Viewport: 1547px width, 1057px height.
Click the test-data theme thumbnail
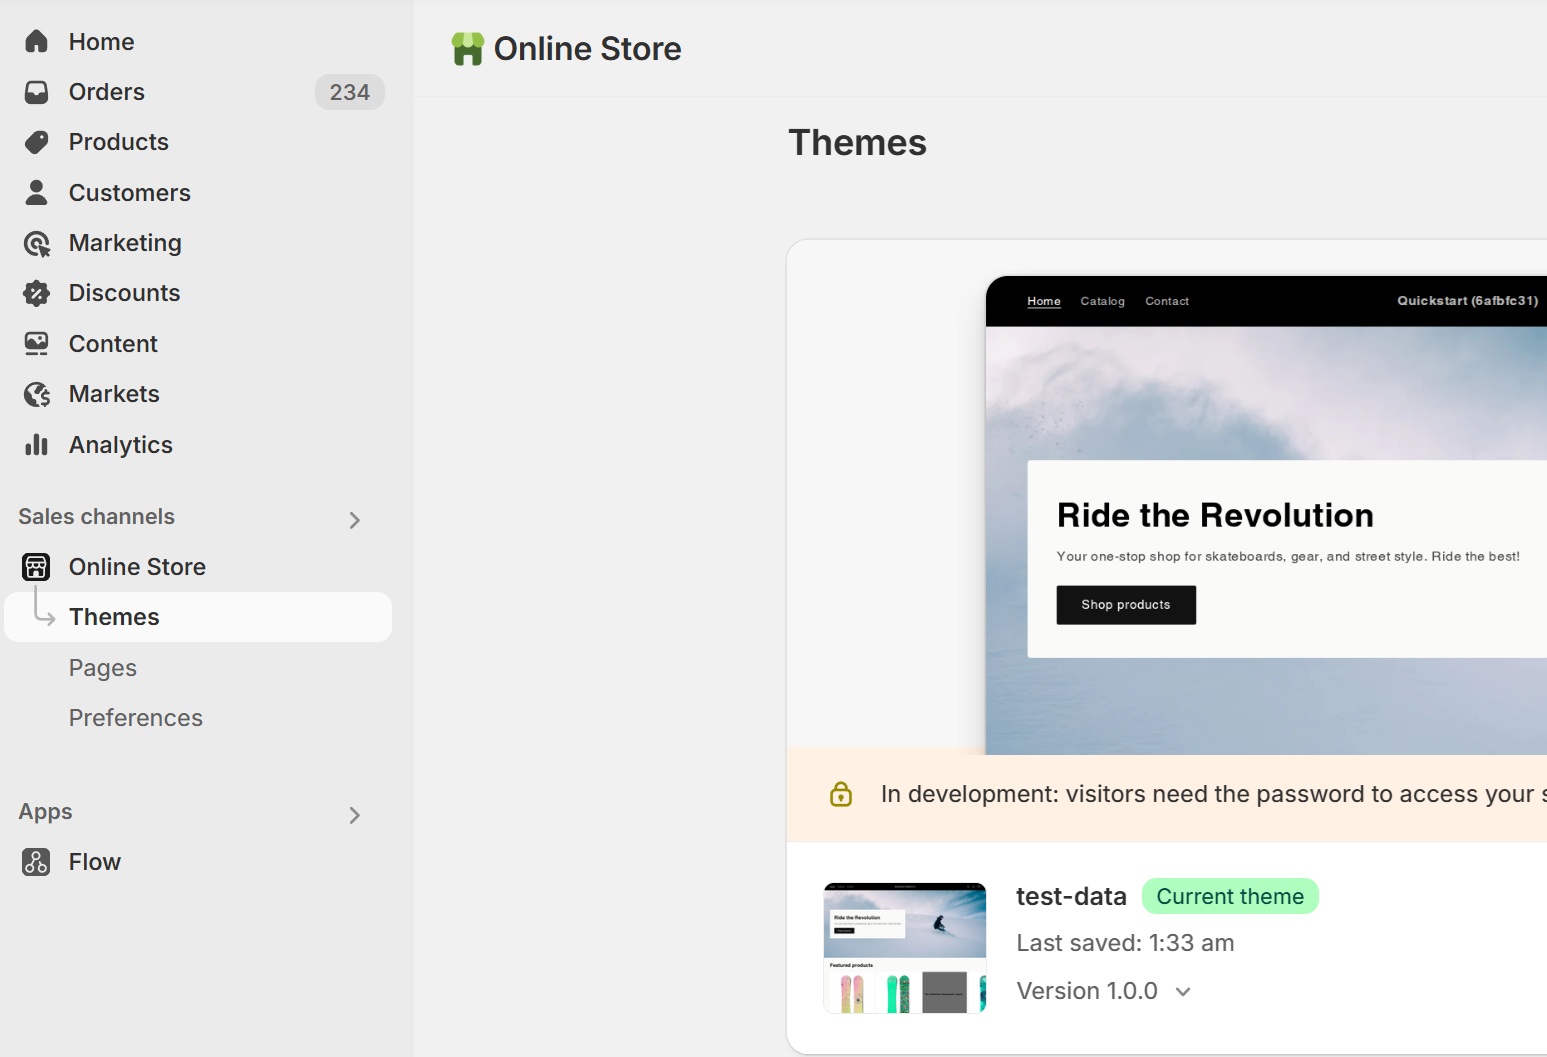click(x=905, y=948)
